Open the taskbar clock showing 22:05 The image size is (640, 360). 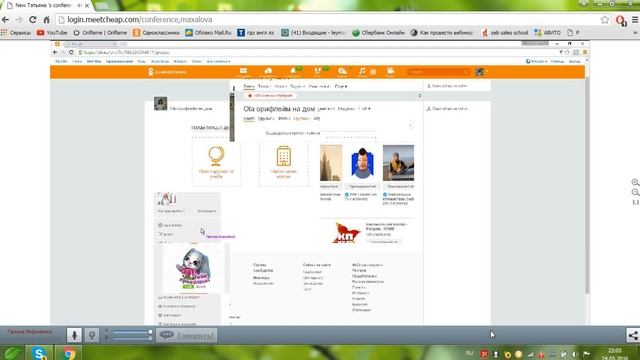[615, 354]
